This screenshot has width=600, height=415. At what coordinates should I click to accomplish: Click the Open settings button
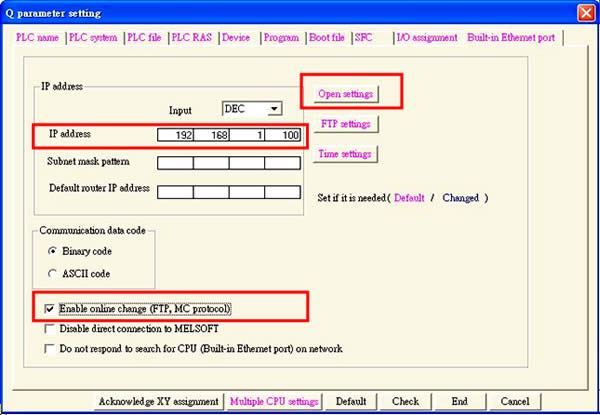pyautogui.click(x=346, y=94)
